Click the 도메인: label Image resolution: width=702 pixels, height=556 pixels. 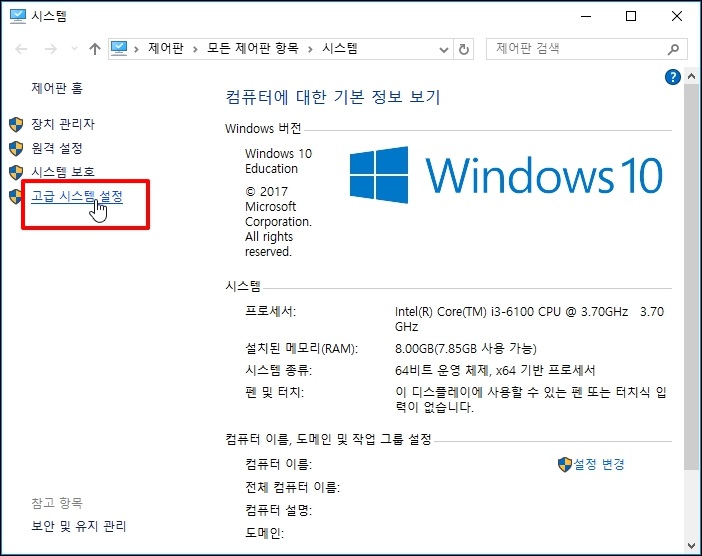264,533
